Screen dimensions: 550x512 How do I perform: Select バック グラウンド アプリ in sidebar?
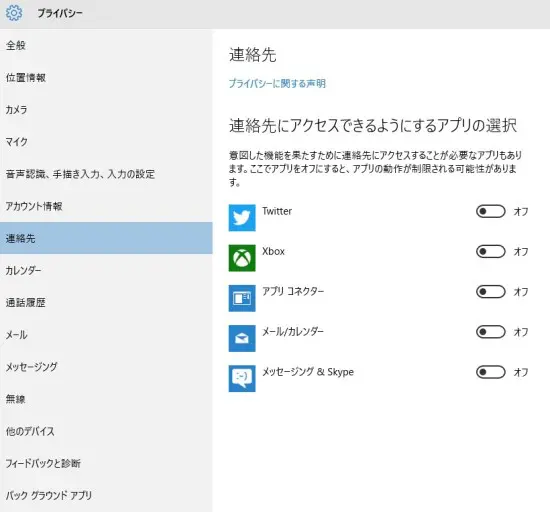[106, 495]
